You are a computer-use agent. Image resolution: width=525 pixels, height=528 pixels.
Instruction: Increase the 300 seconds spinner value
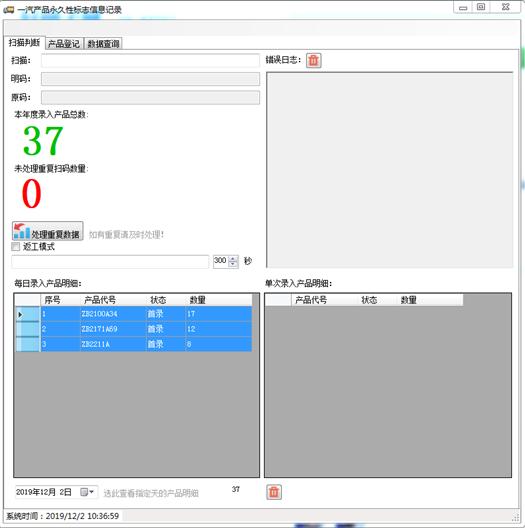233,258
